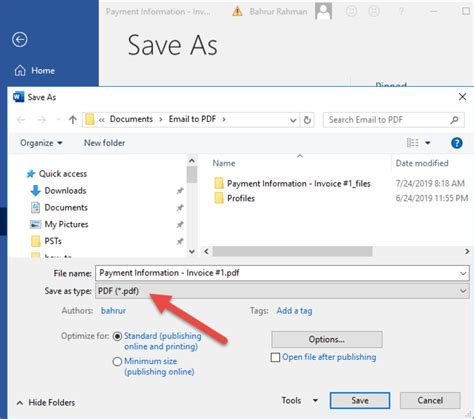This screenshot has height=419, width=474.
Task: Open Home in Word backstage sidebar
Action: 35,71
